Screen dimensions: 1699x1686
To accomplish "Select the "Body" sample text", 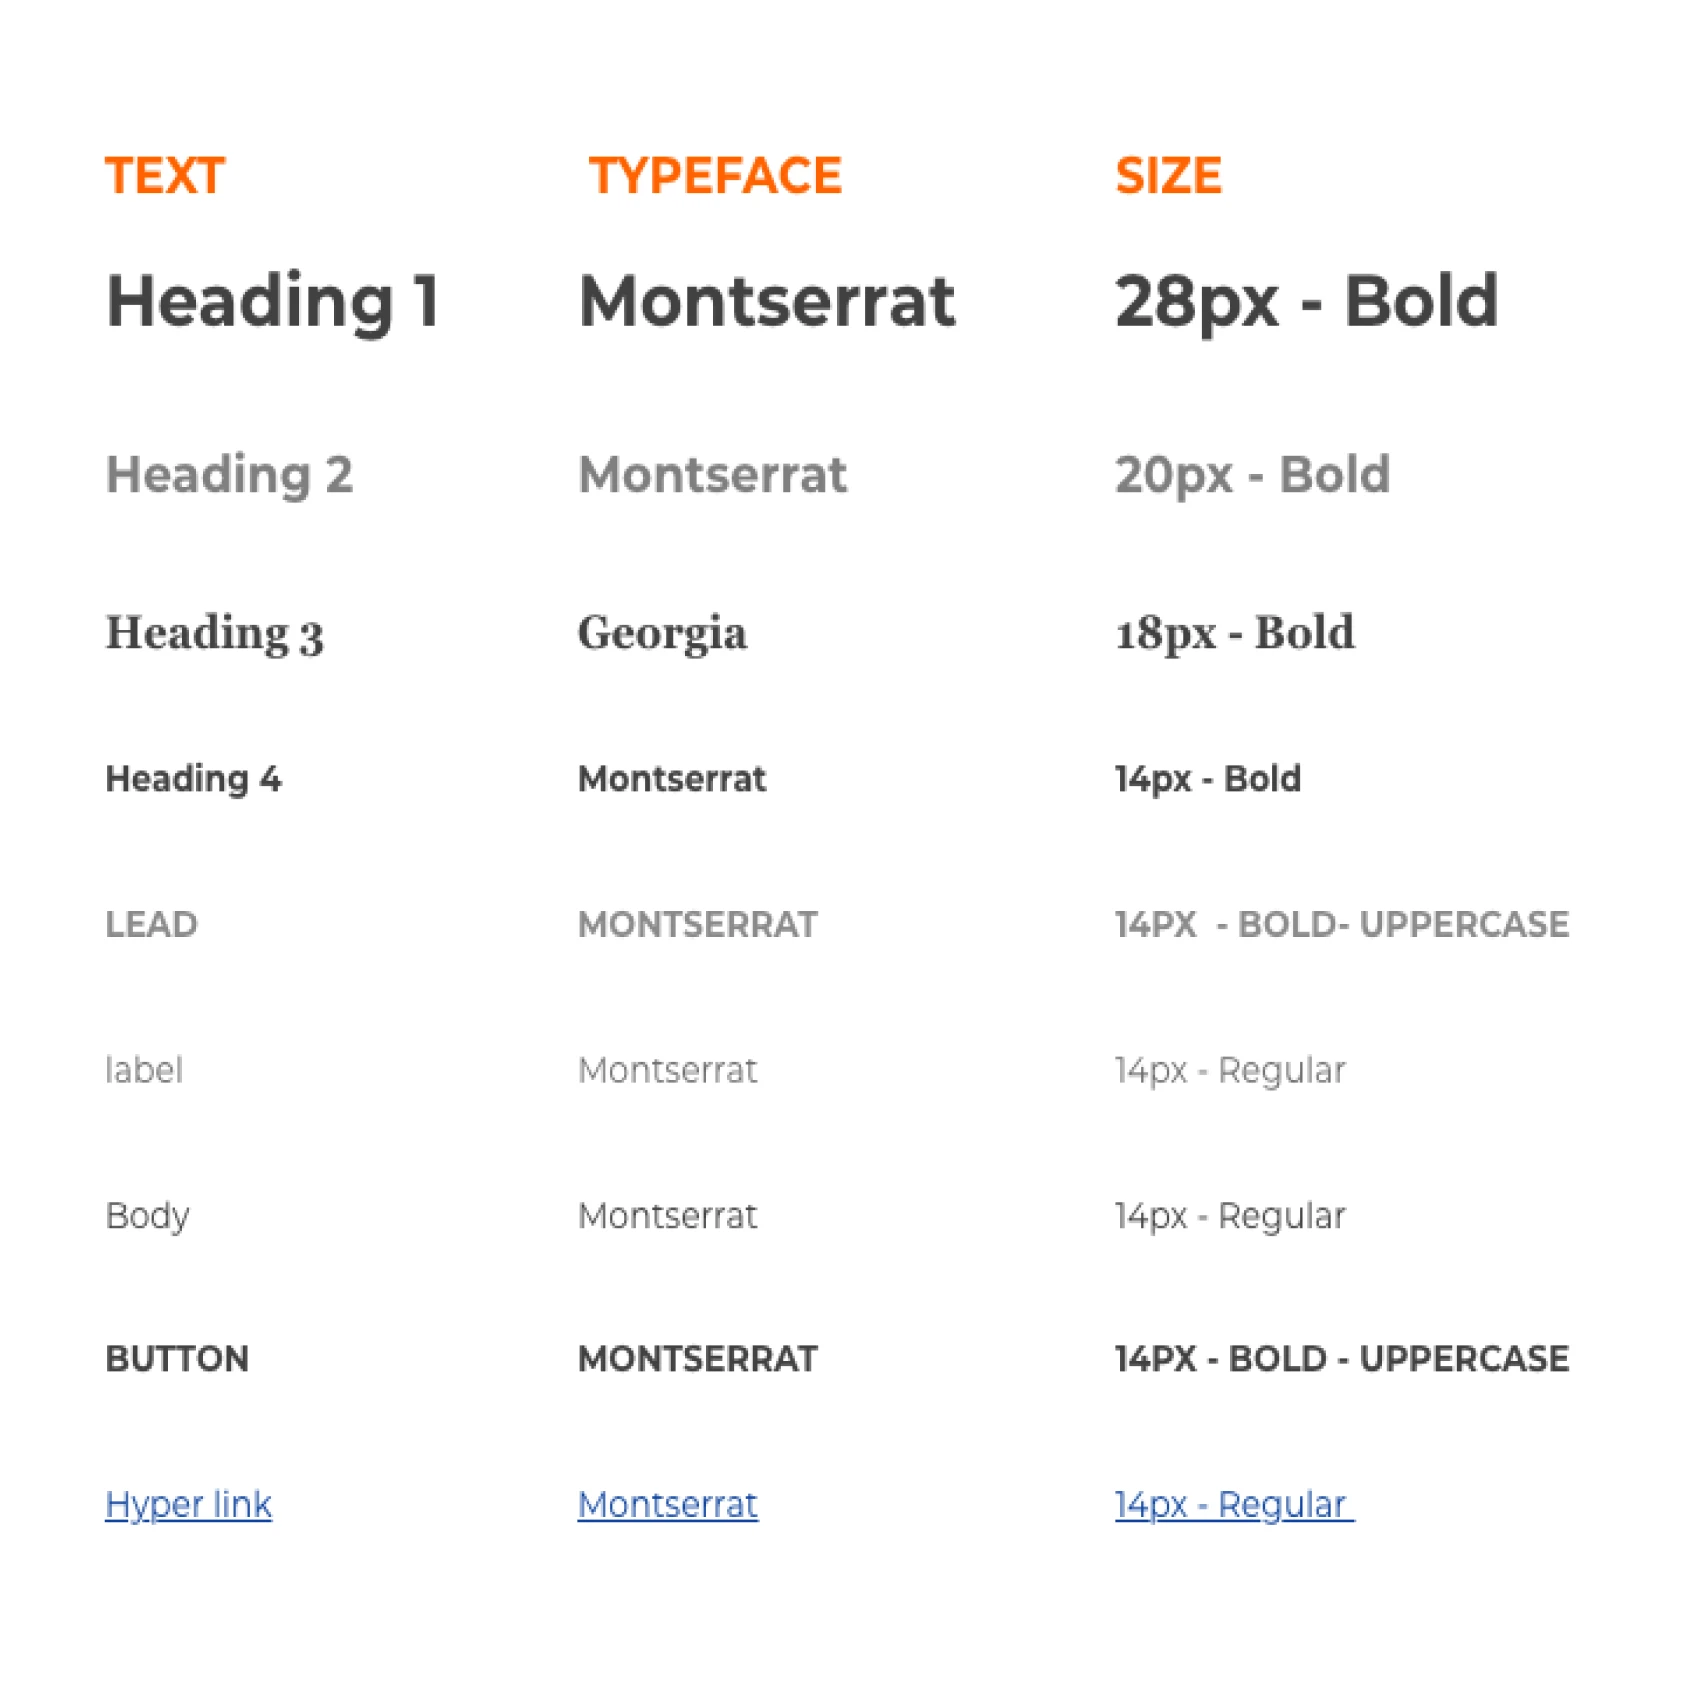I will (147, 1216).
